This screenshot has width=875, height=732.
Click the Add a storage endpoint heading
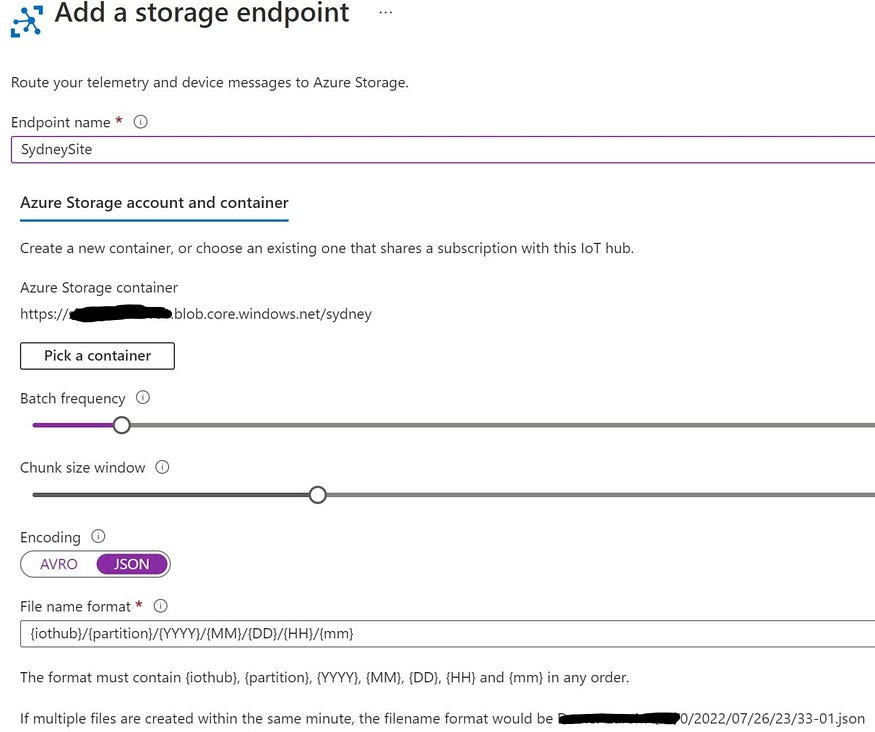[x=202, y=13]
